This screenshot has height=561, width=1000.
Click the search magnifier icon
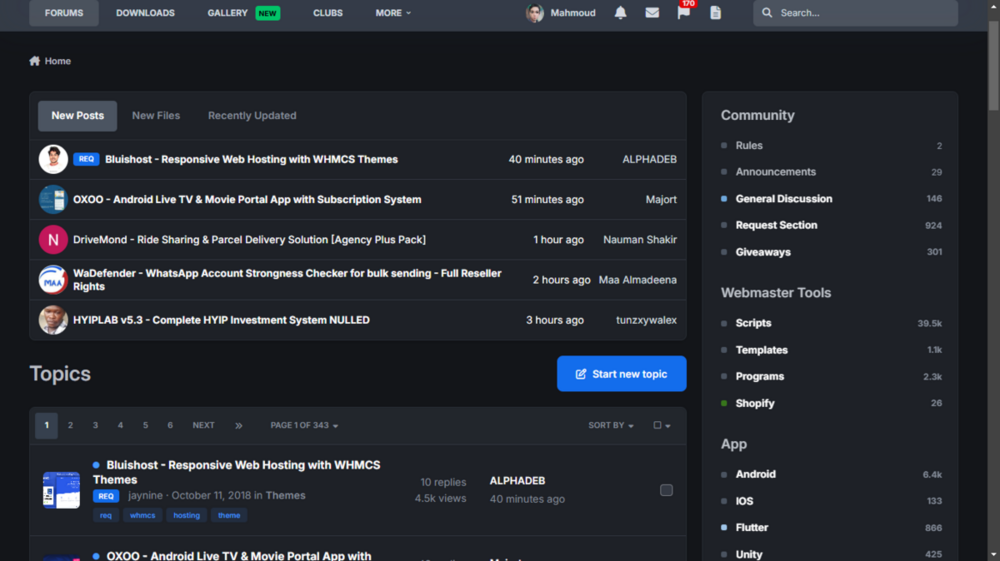click(767, 13)
